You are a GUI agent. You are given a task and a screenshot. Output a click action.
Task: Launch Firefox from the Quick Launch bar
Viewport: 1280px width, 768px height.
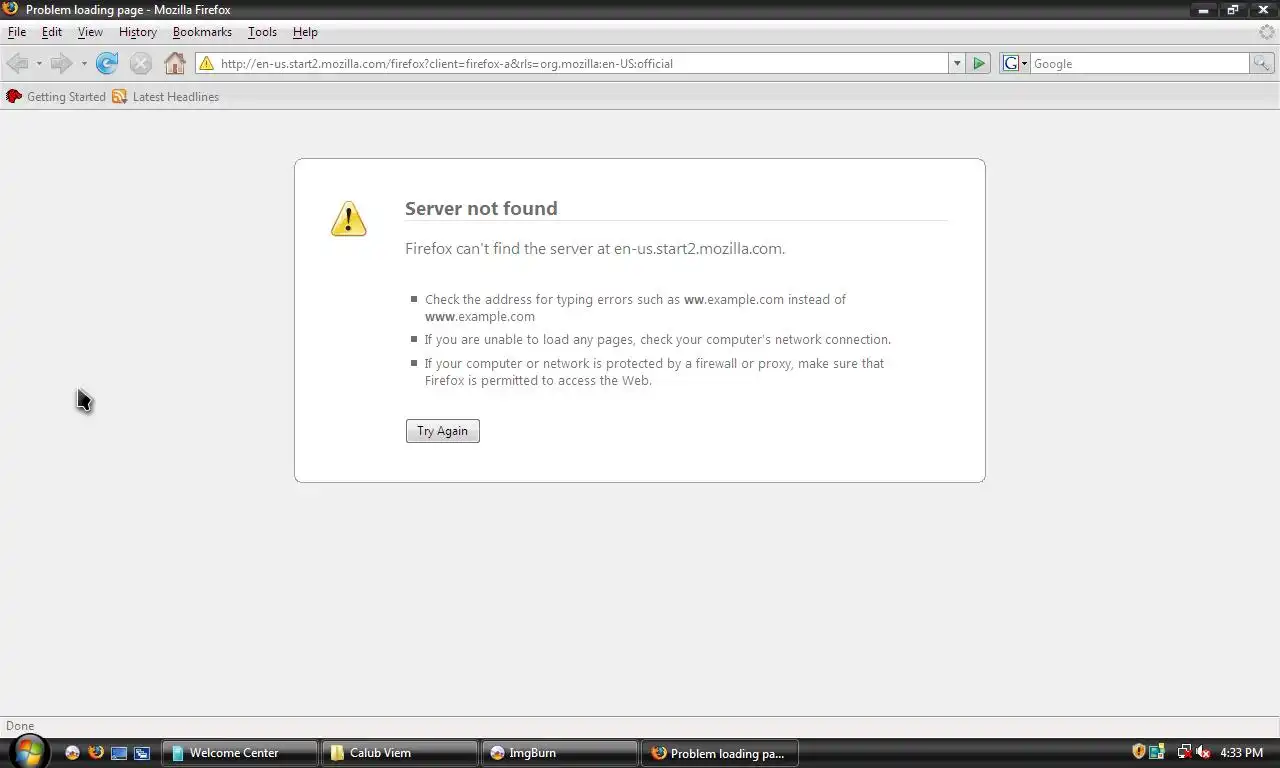[96, 752]
